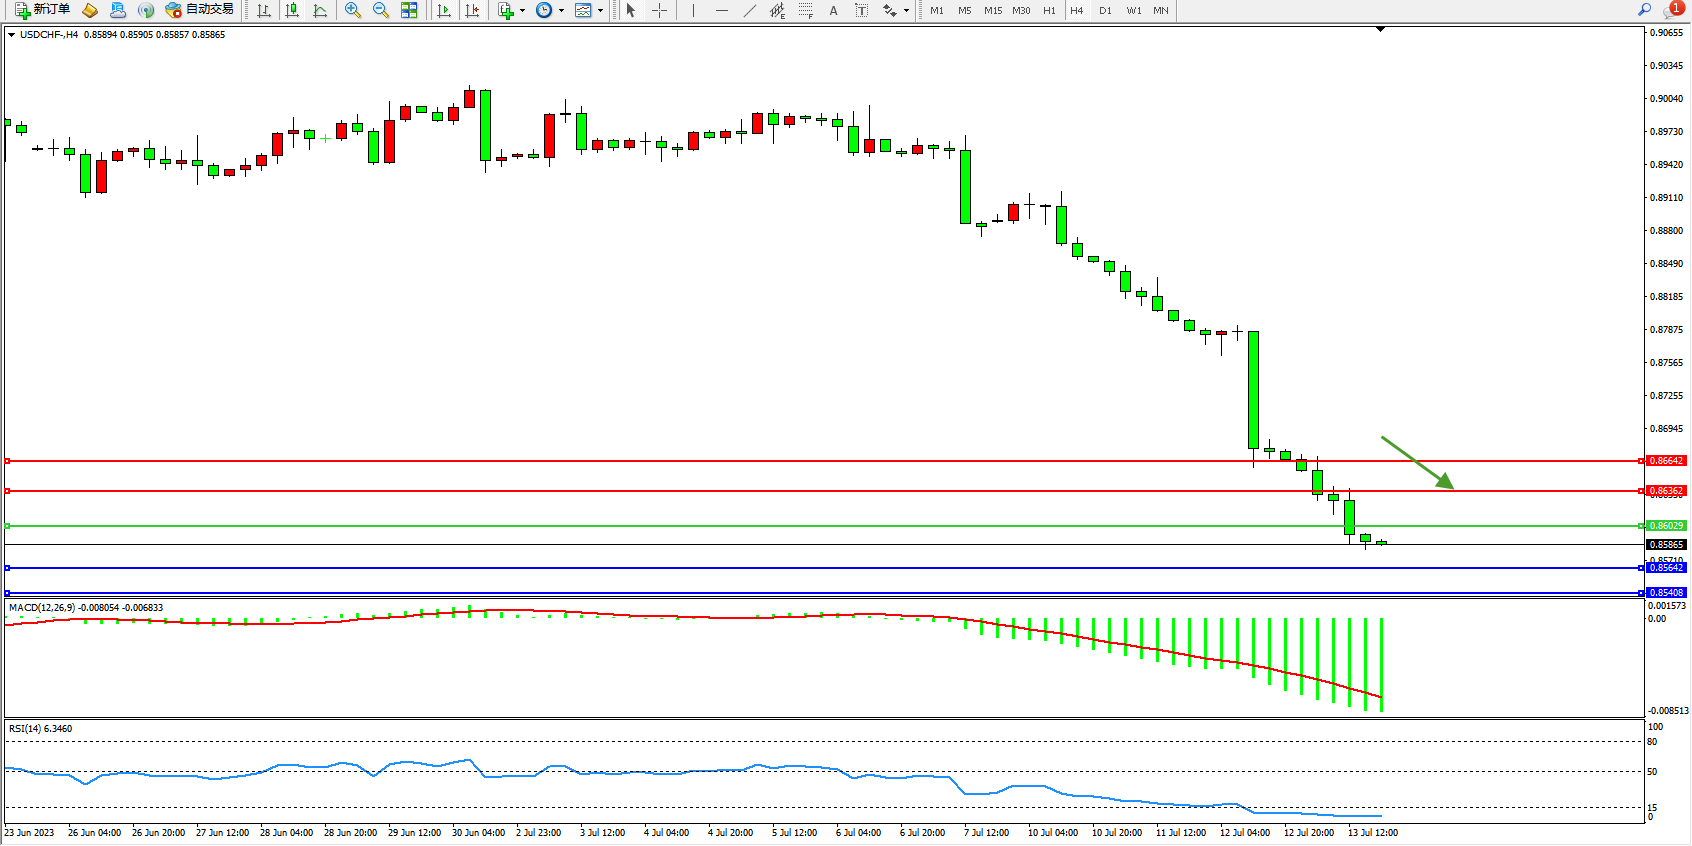
Task: Enable chart auto scroll
Action: click(x=444, y=10)
